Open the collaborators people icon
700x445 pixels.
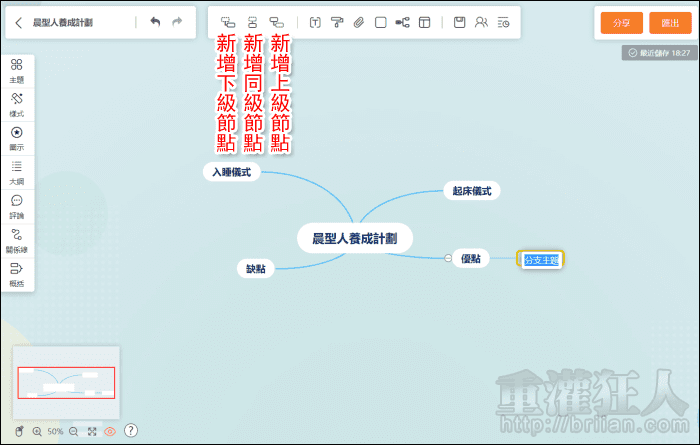(x=481, y=22)
